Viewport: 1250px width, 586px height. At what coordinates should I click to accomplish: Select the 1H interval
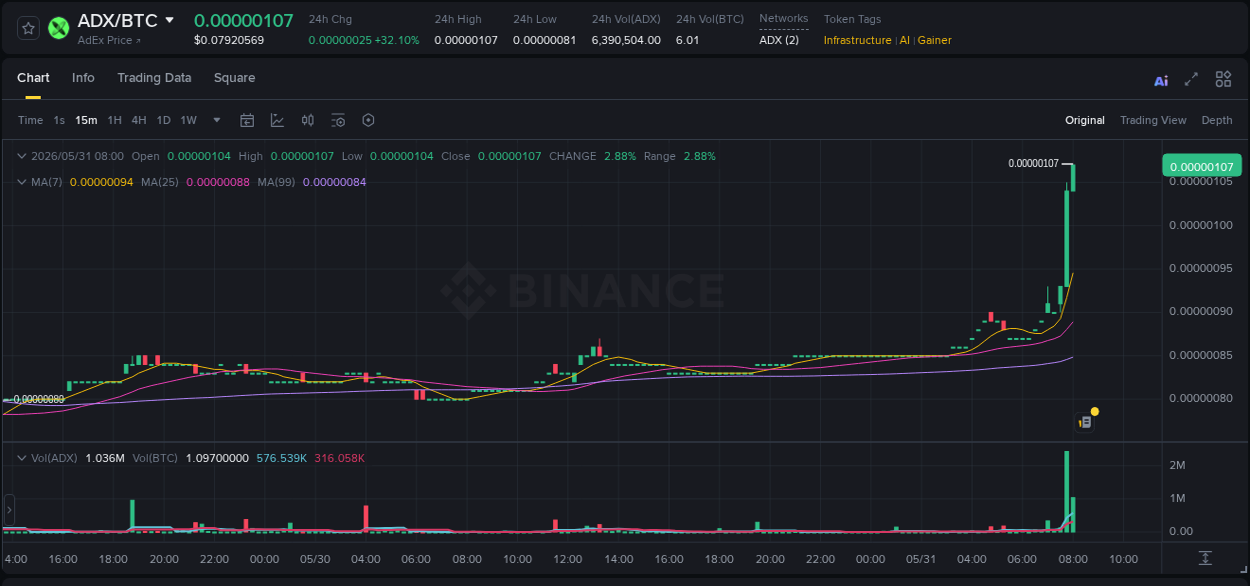[114, 120]
